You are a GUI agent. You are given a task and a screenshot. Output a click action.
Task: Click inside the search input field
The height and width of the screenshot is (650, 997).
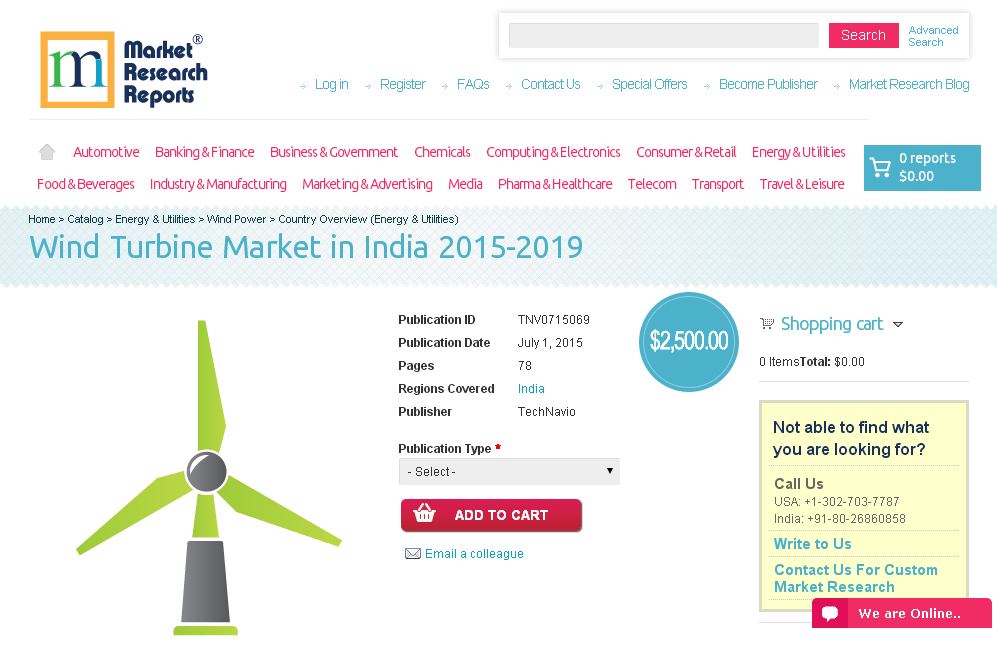coord(663,35)
